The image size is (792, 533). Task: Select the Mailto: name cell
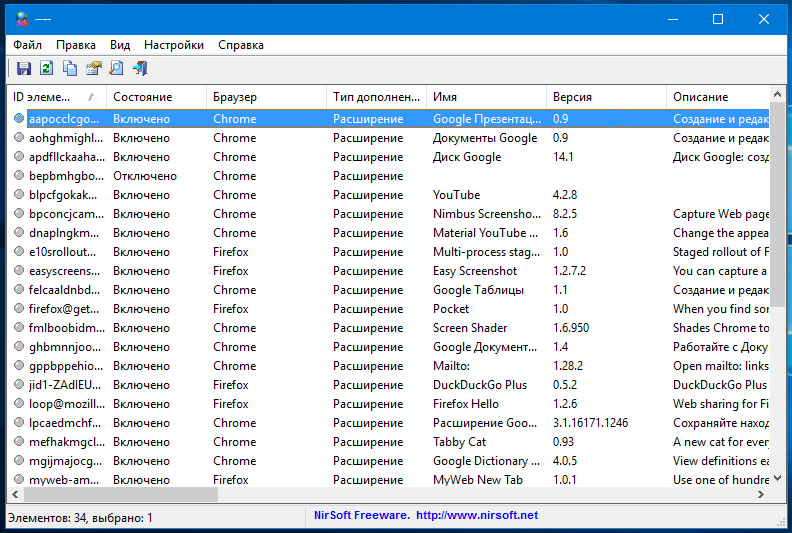(451, 366)
